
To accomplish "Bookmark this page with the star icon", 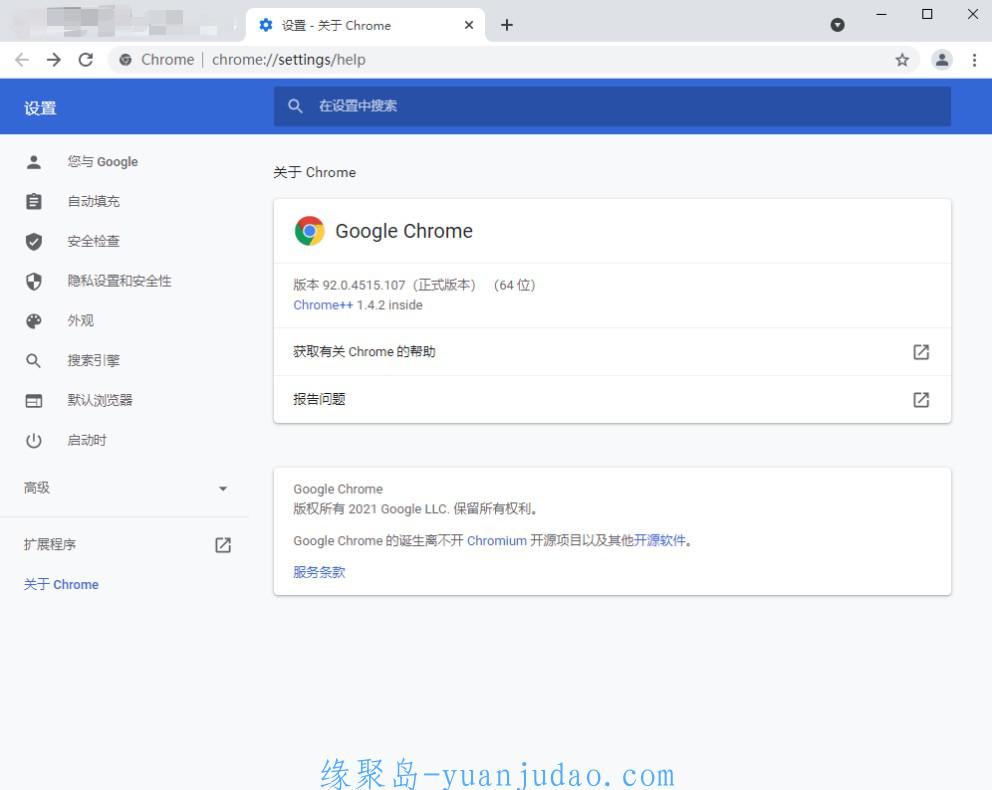I will [902, 59].
